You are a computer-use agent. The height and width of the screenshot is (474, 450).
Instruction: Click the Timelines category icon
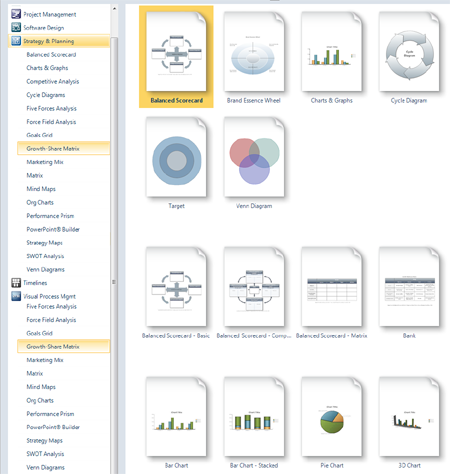click(x=16, y=283)
